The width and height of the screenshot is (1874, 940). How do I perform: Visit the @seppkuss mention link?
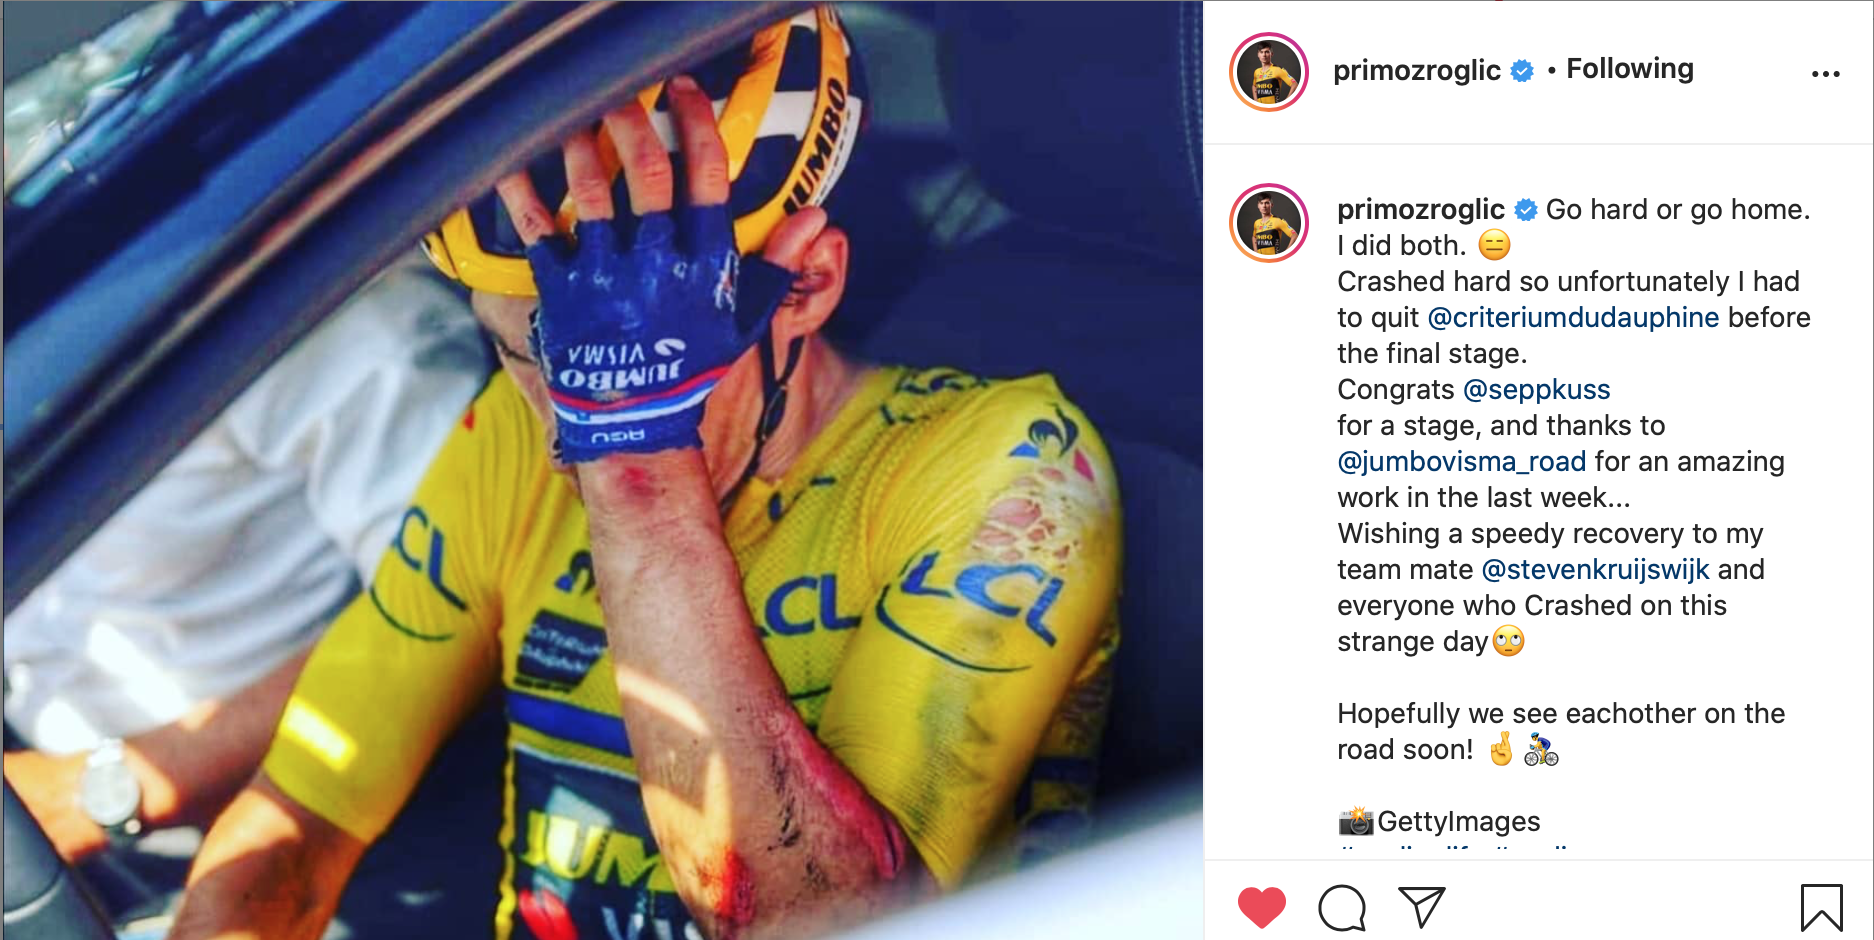1536,390
